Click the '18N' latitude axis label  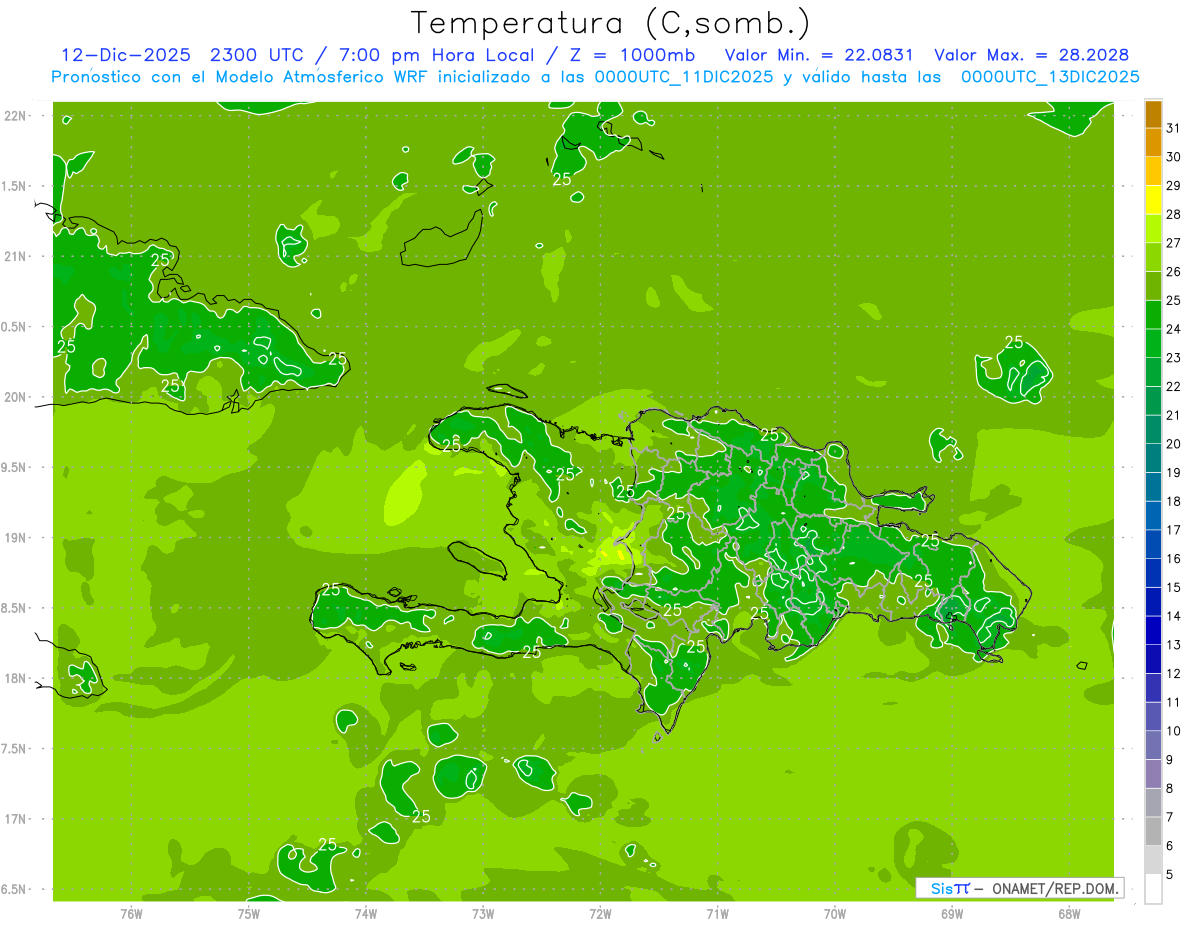15,678
